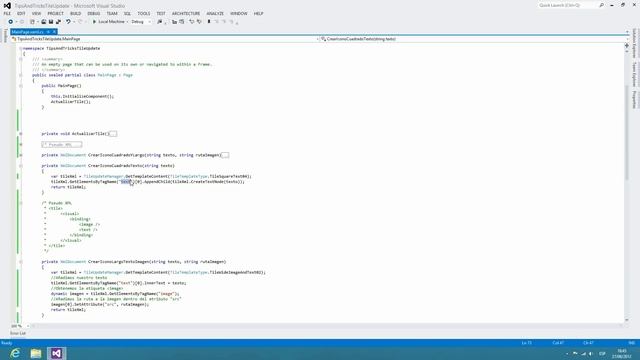Click the volume icon in system tray
640x360 pixels.
pos(591,353)
